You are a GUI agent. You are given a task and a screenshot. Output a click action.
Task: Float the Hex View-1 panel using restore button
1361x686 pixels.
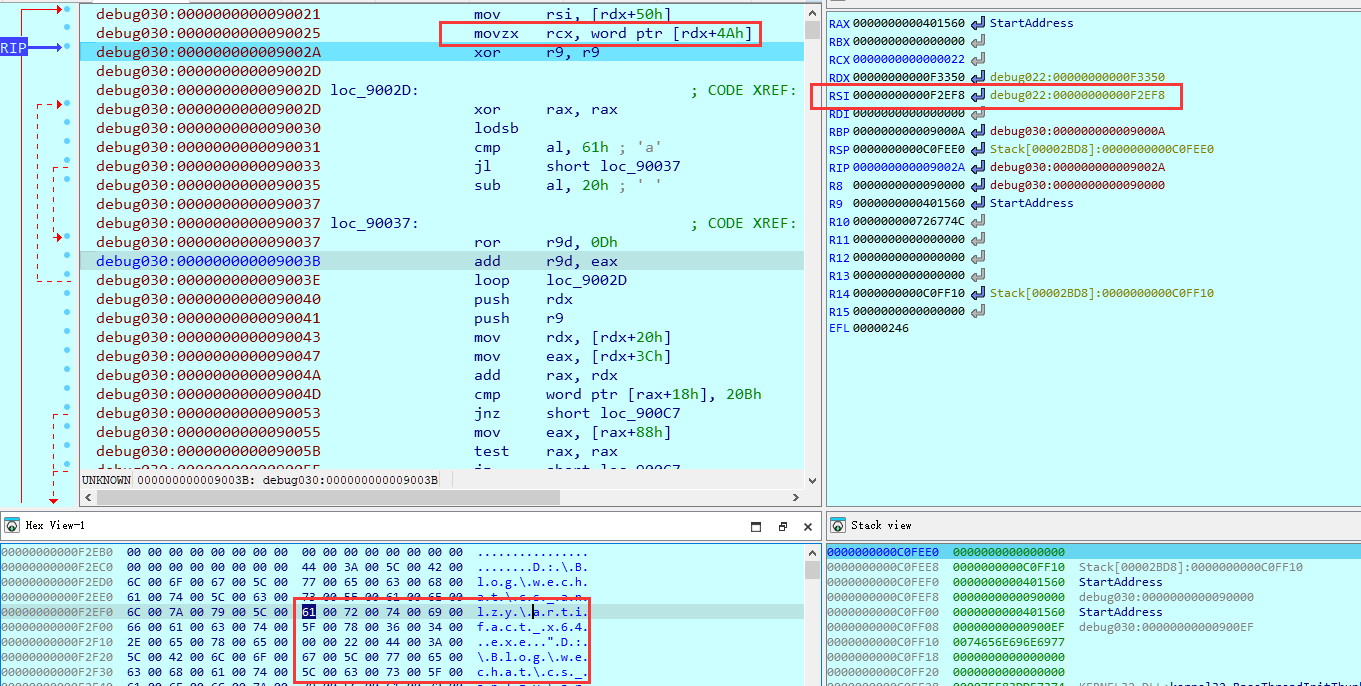783,526
